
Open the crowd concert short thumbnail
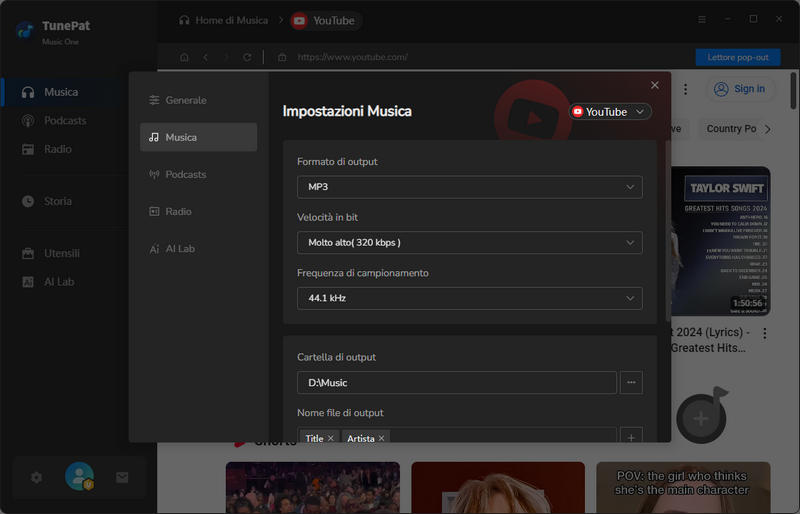(x=313, y=487)
